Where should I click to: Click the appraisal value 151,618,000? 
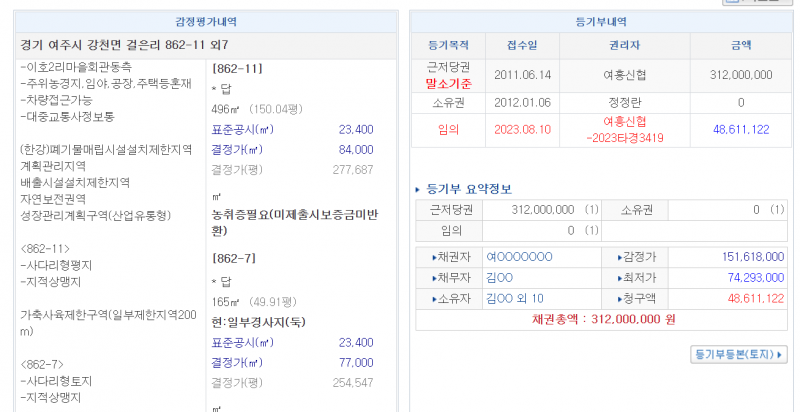[x=735, y=257]
